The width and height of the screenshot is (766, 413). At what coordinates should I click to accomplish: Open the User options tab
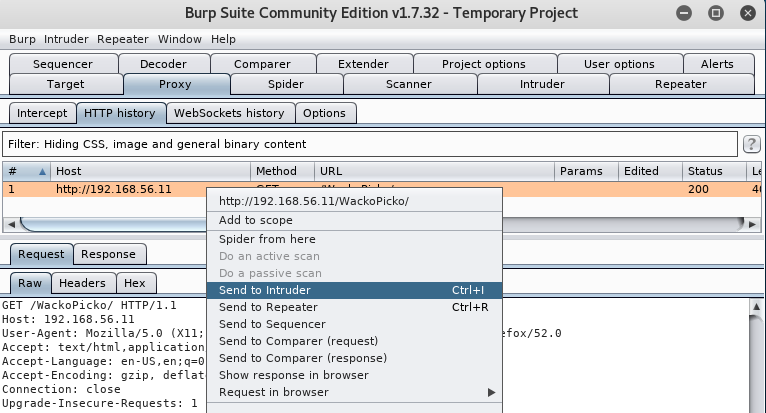point(619,64)
